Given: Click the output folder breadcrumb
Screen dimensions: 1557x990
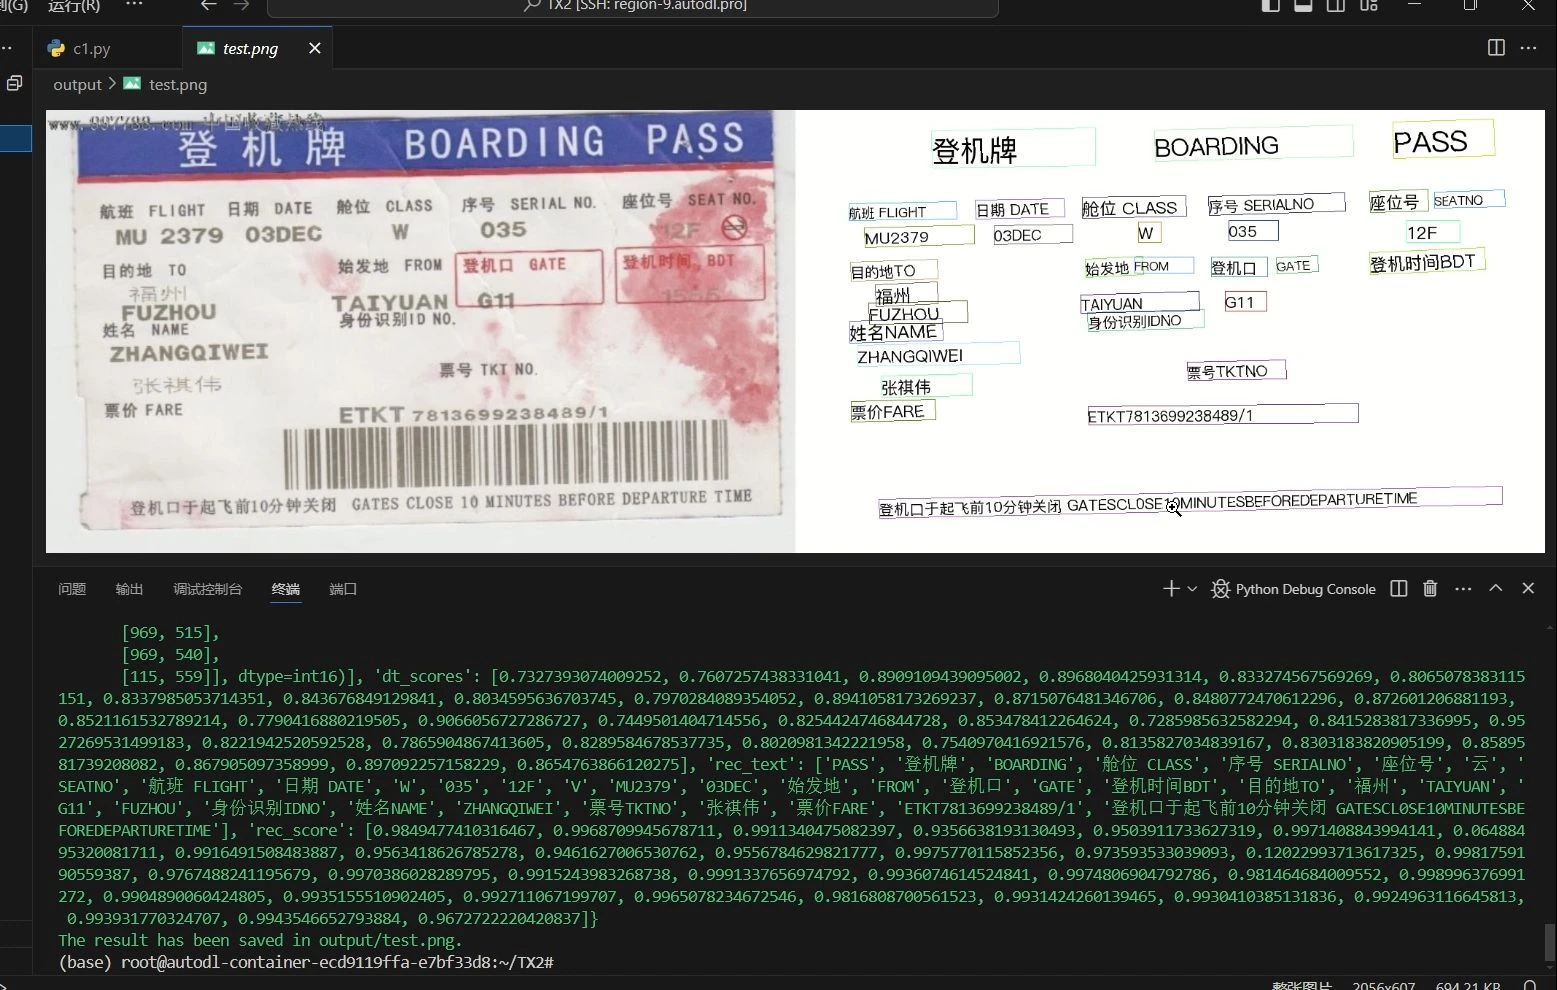Looking at the screenshot, I should click(x=77, y=85).
